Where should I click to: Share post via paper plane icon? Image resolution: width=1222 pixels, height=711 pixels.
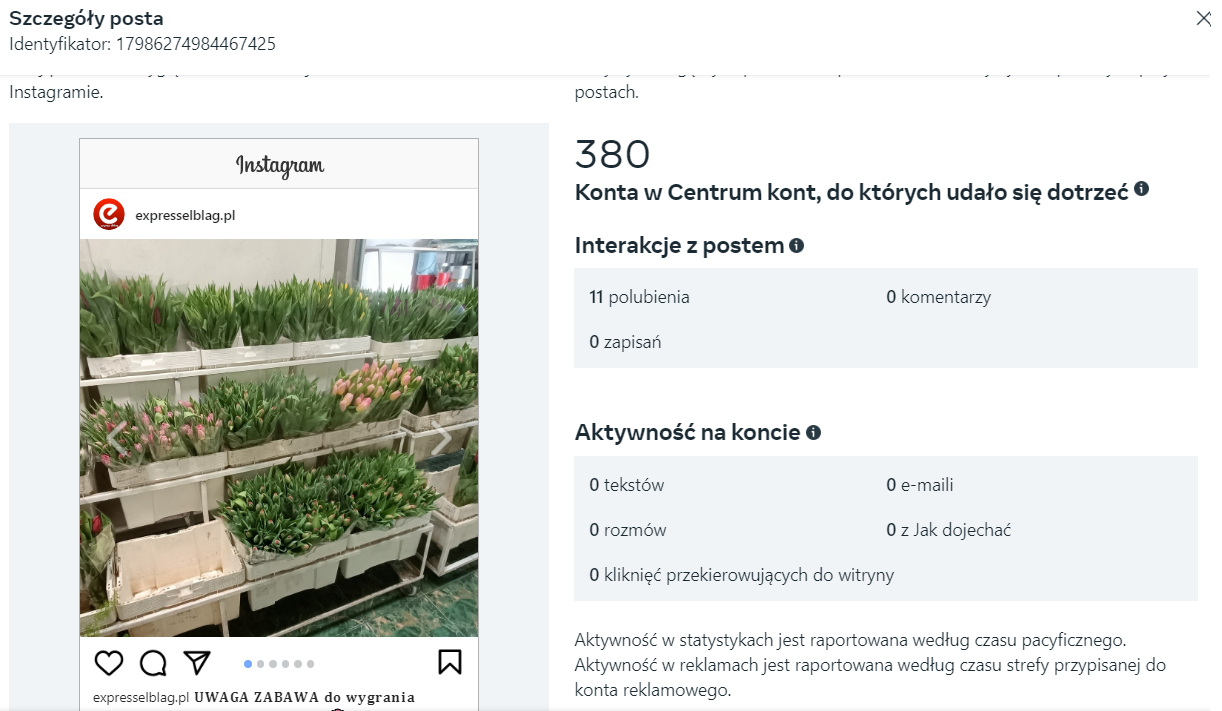pos(197,662)
